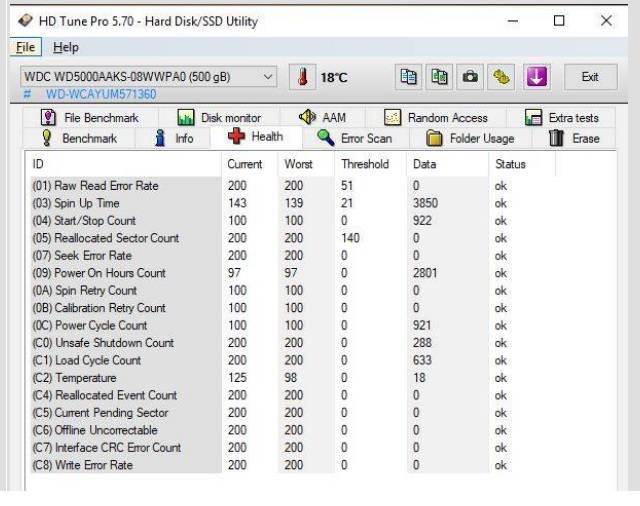
Task: Switch to the AAM tab
Action: (322, 118)
